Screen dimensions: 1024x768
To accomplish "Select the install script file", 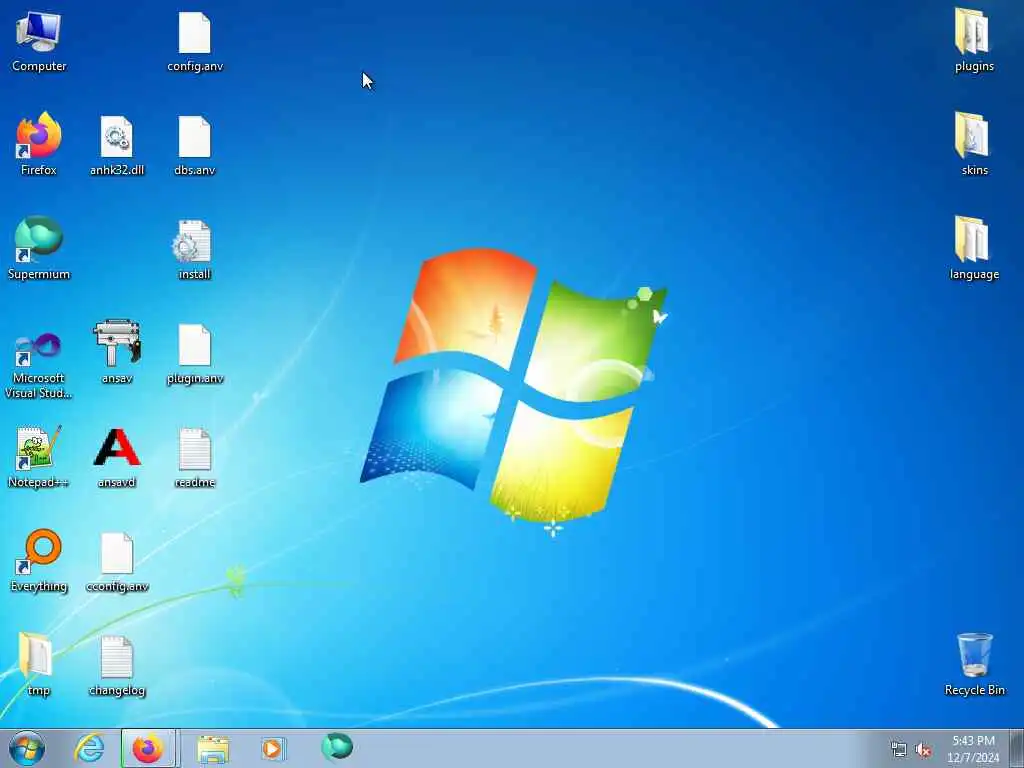I will (x=195, y=249).
